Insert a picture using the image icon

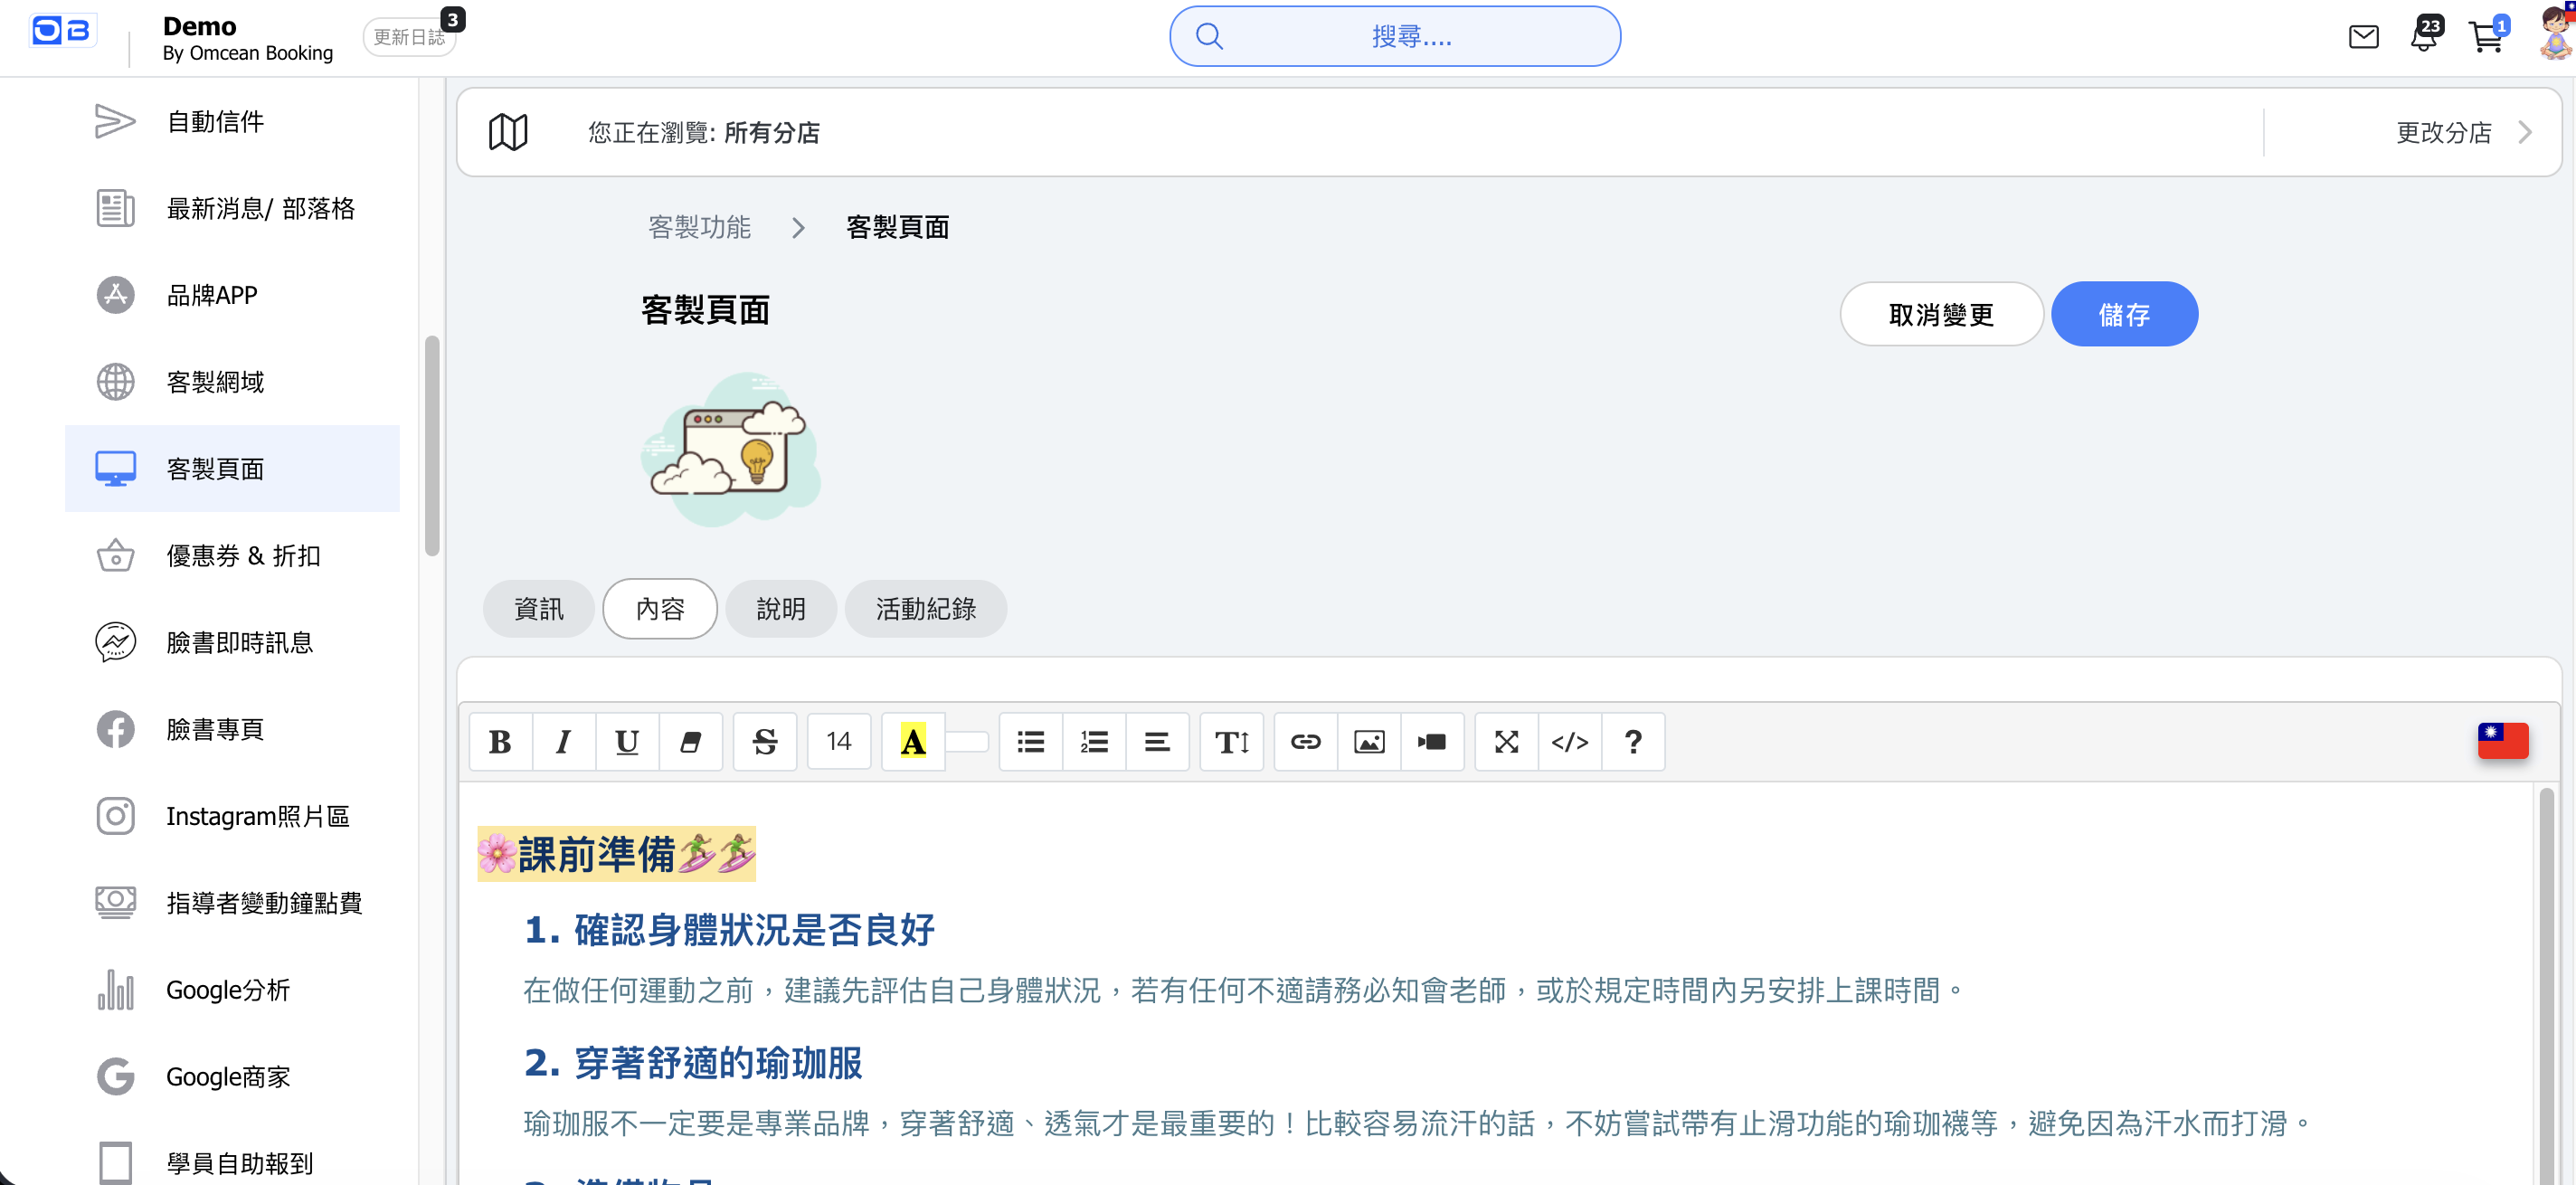coord(1368,741)
